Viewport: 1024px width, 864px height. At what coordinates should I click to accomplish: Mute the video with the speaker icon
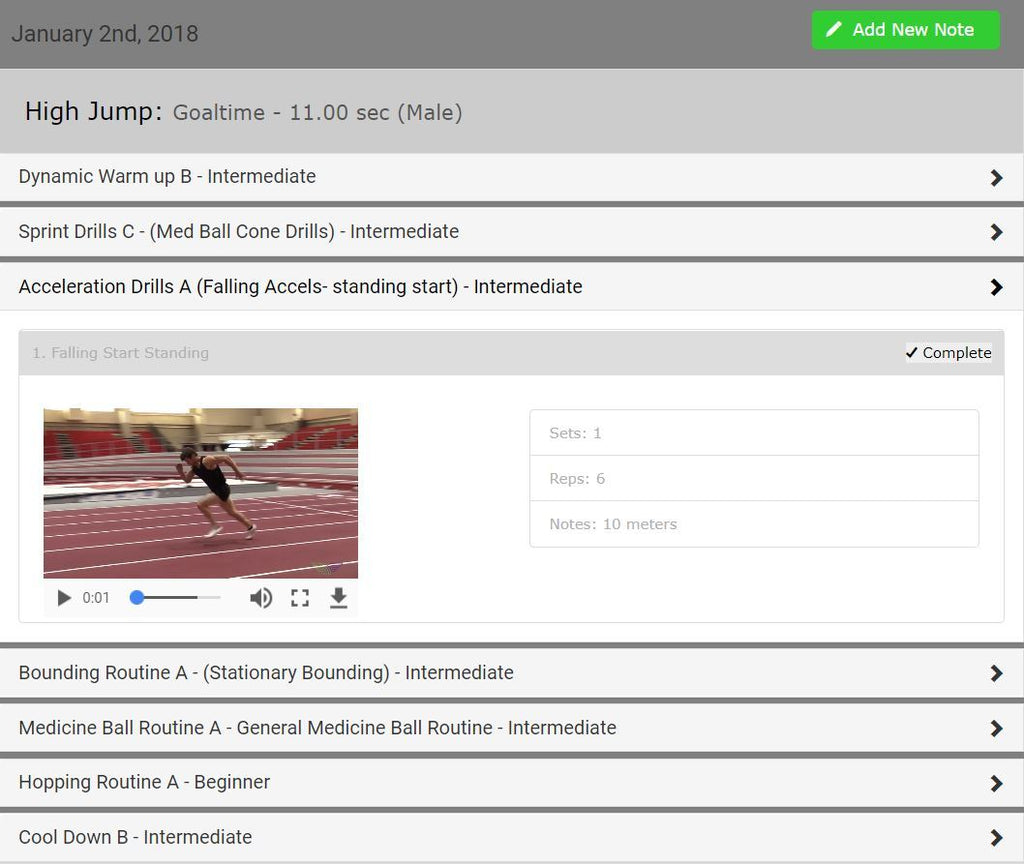coord(261,598)
